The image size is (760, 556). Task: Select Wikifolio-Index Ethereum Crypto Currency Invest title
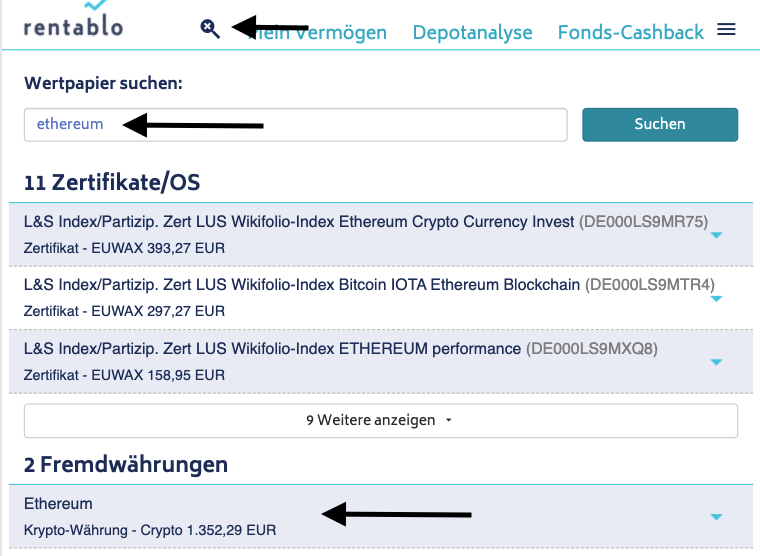[299, 221]
